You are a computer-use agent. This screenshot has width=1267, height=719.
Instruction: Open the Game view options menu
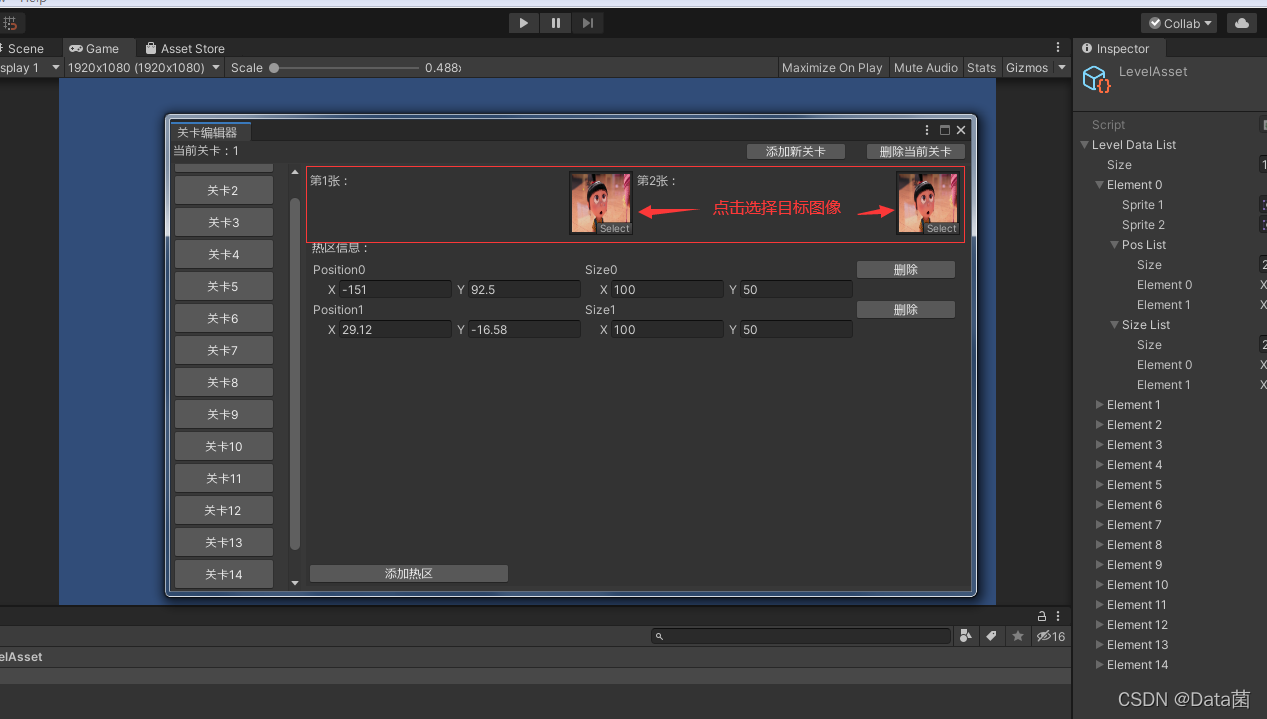tap(1058, 48)
